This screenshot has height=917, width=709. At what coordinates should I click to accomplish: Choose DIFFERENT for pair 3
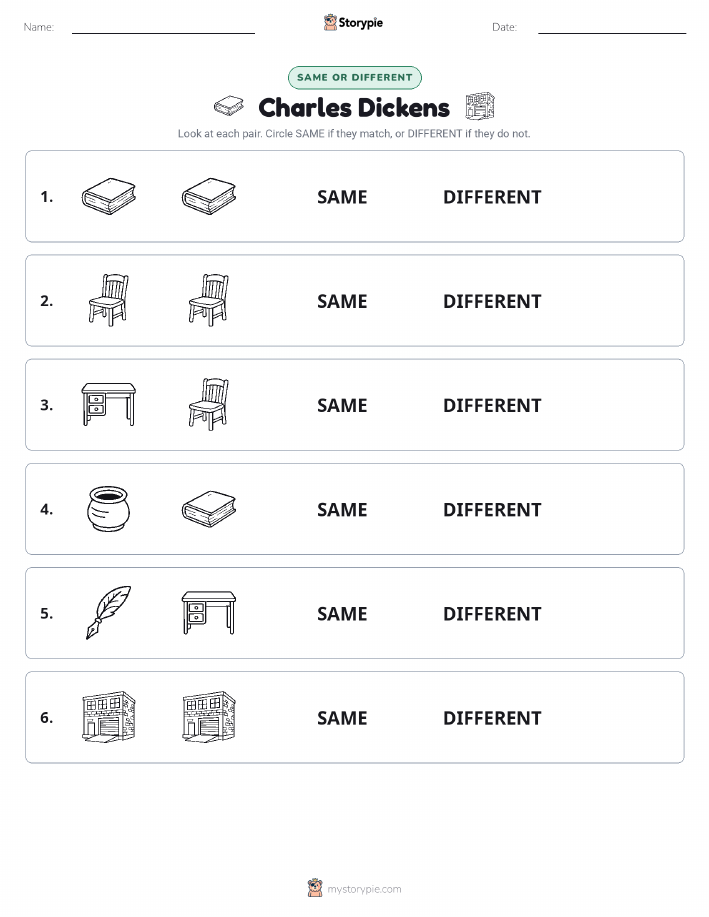pyautogui.click(x=492, y=405)
